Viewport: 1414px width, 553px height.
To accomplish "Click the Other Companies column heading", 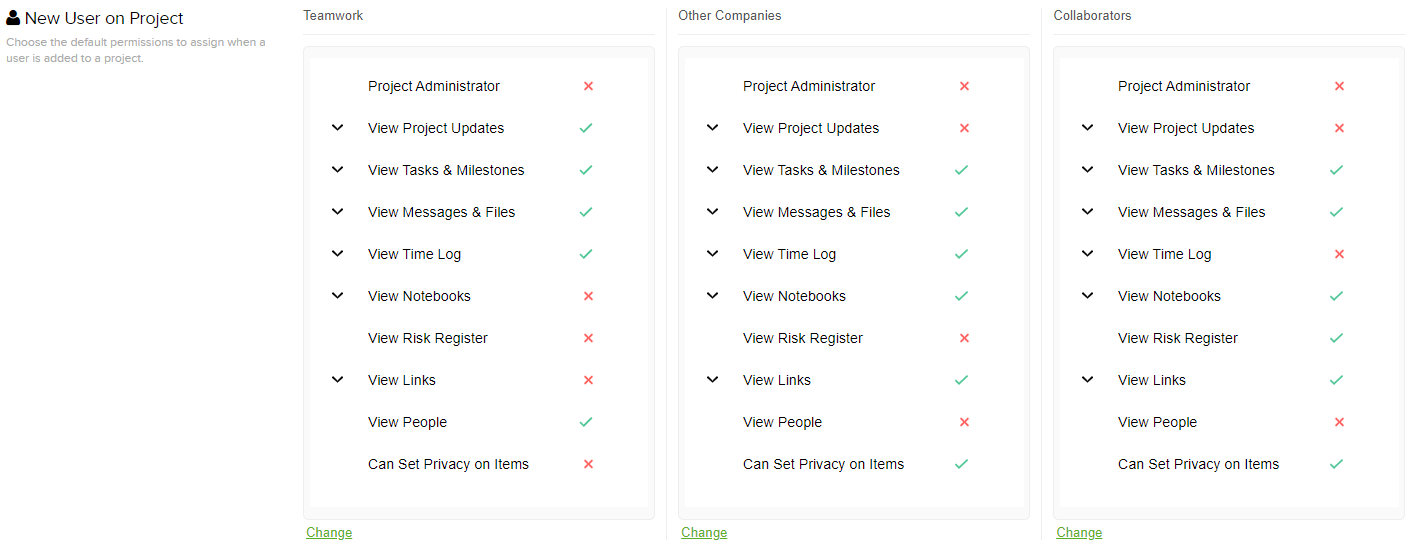I will coord(730,16).
